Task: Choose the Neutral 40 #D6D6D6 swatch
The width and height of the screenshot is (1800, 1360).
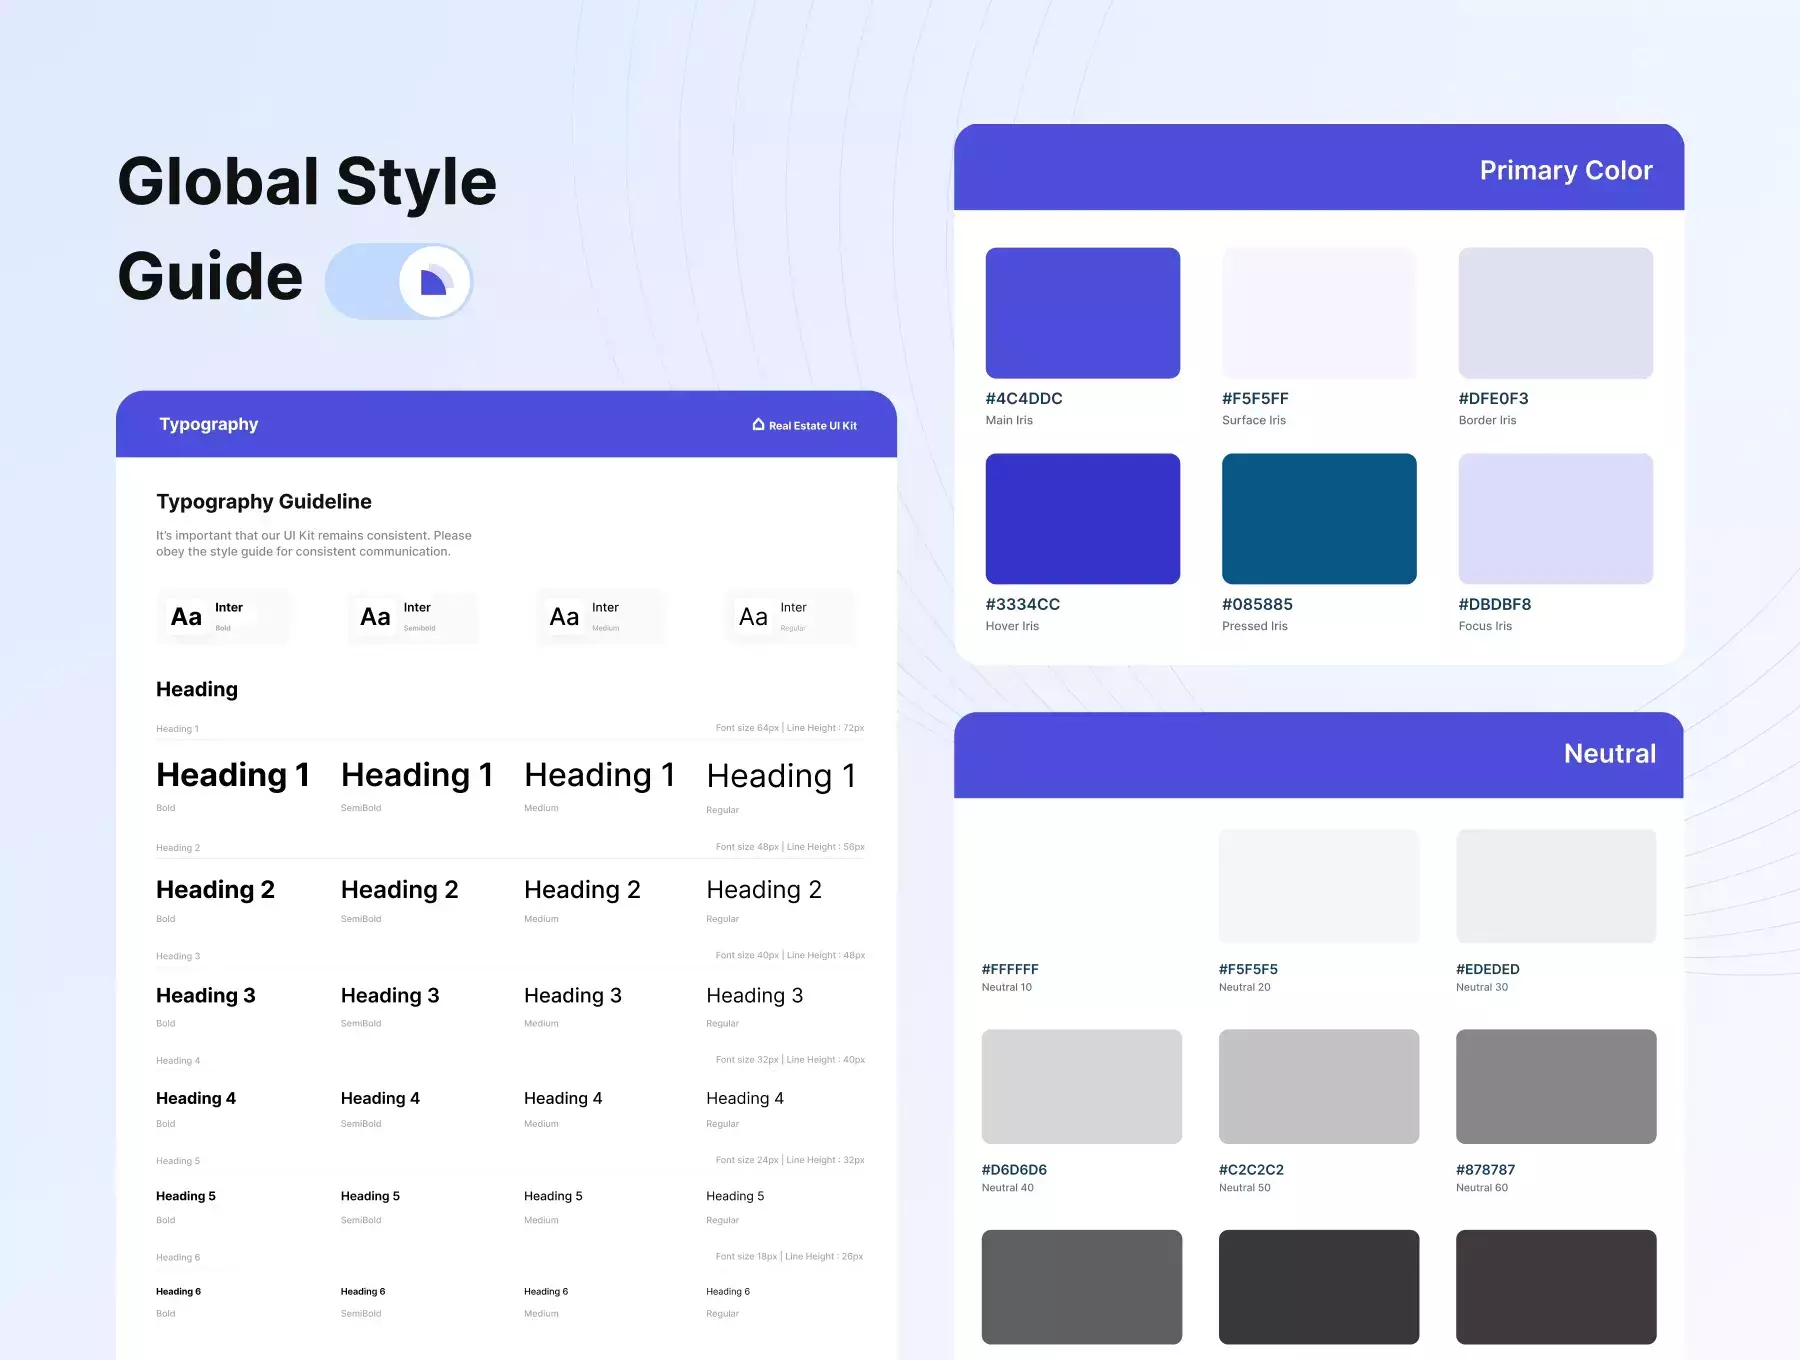Action: coord(1081,1087)
